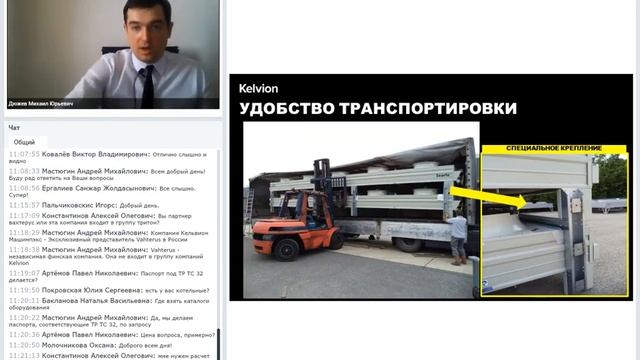Screen dimensions: 640x360
Task: Click Константинов's 11:17:09 question about вахтерус
Action: tap(100, 219)
